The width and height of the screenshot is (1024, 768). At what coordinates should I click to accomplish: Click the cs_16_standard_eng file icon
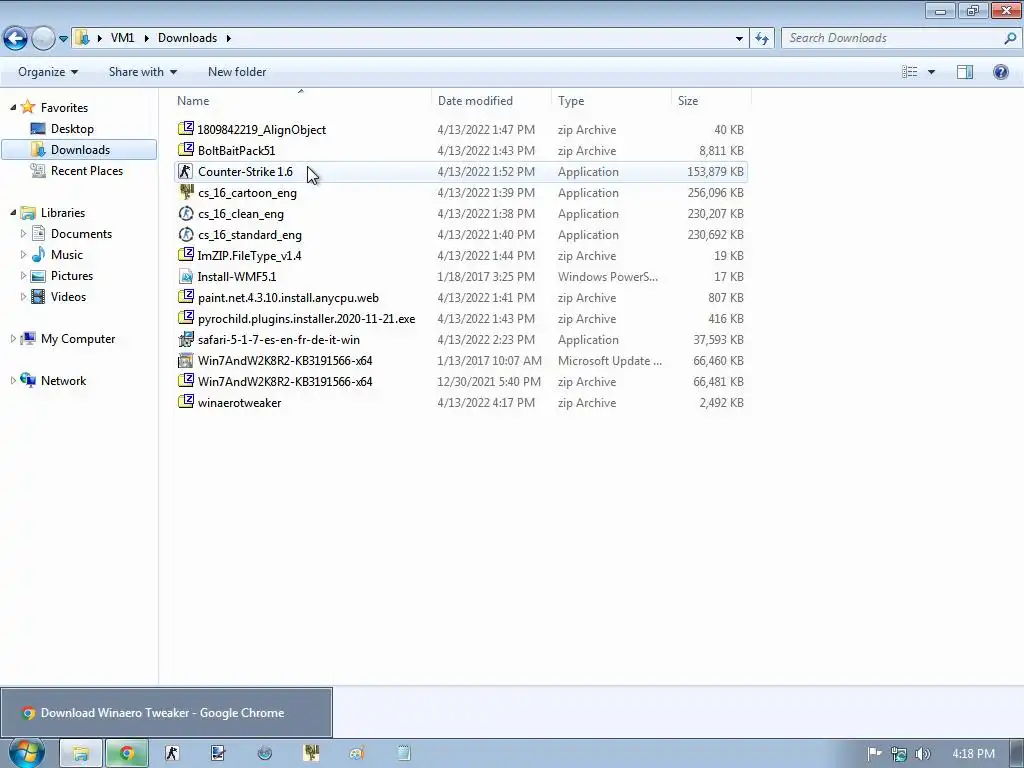tap(186, 234)
